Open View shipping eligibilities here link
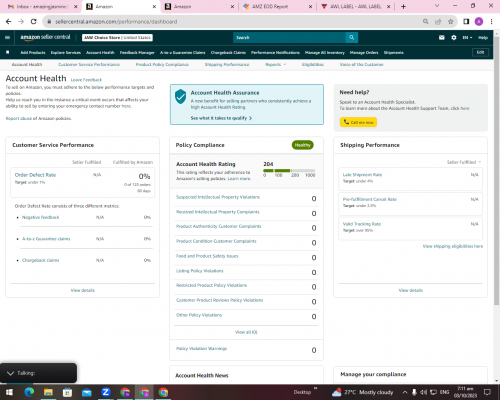Viewport: 500px width, 400px height. (453, 246)
